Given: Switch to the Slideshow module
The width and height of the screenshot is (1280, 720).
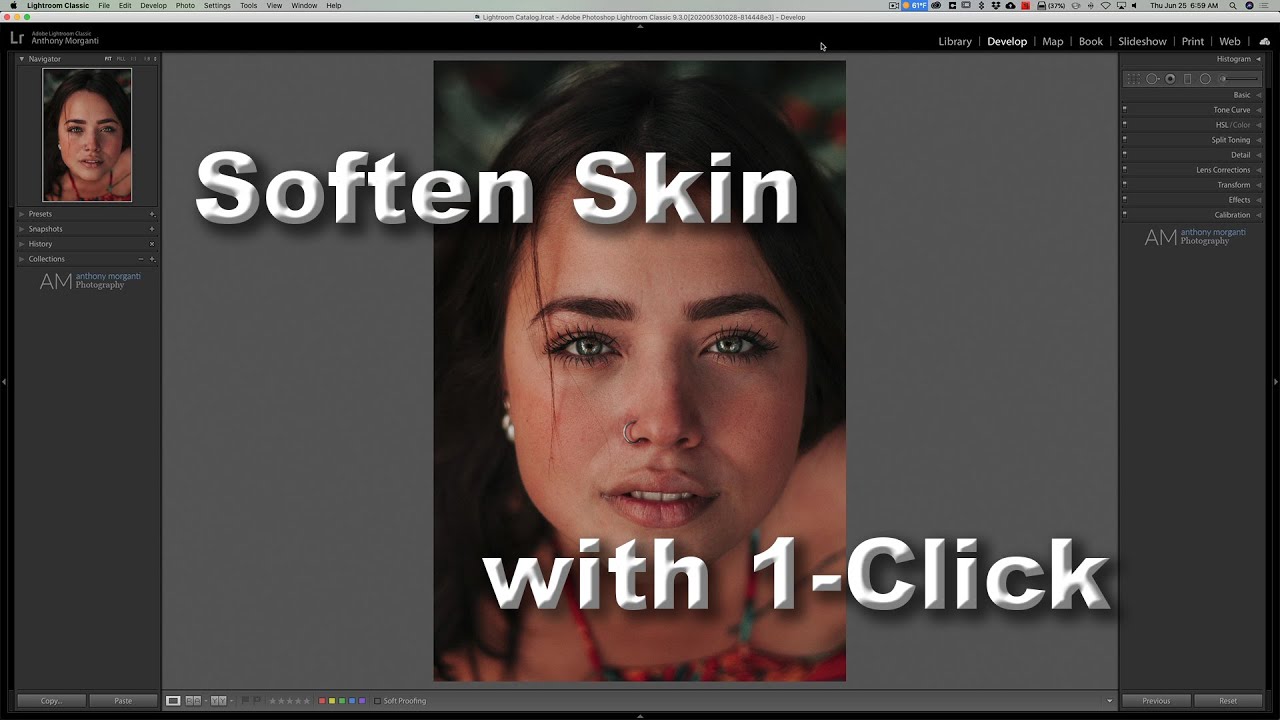Looking at the screenshot, I should click(x=1142, y=41).
